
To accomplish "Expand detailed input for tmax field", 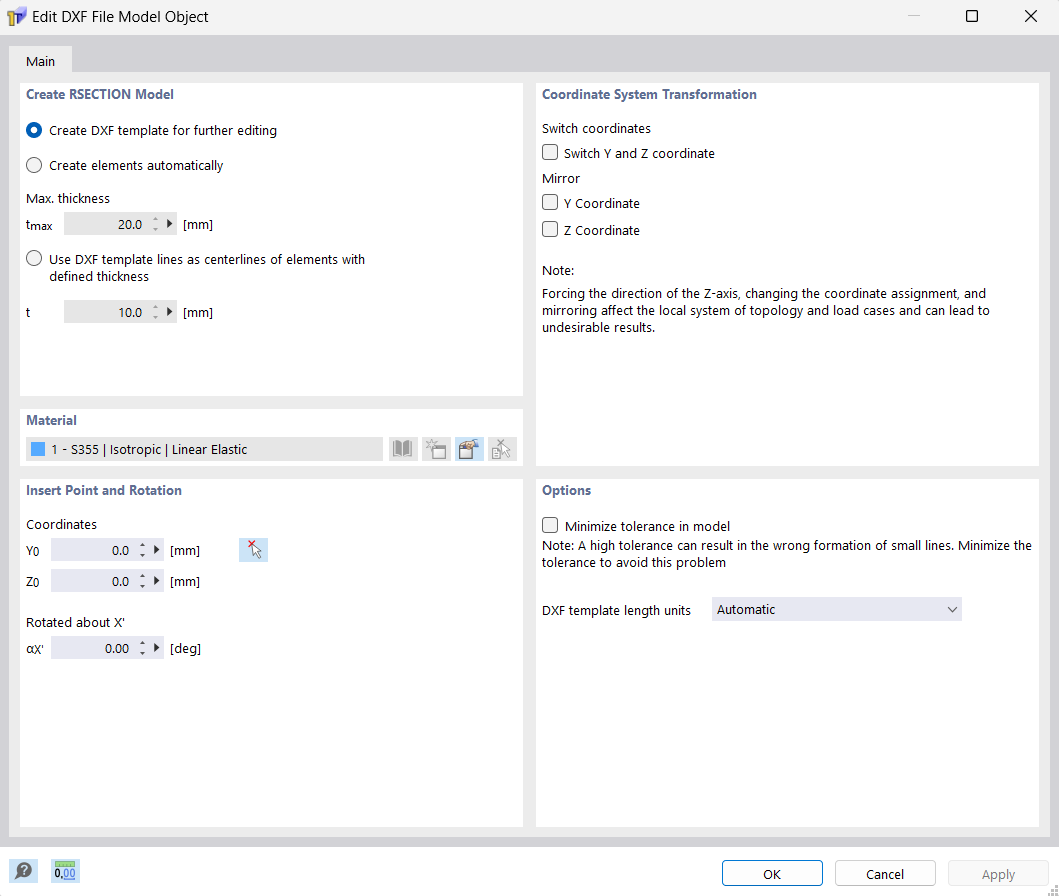I will click(169, 223).
